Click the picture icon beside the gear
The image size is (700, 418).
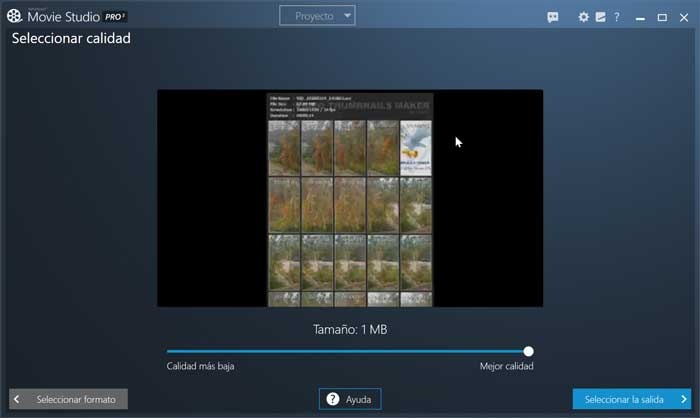(600, 17)
